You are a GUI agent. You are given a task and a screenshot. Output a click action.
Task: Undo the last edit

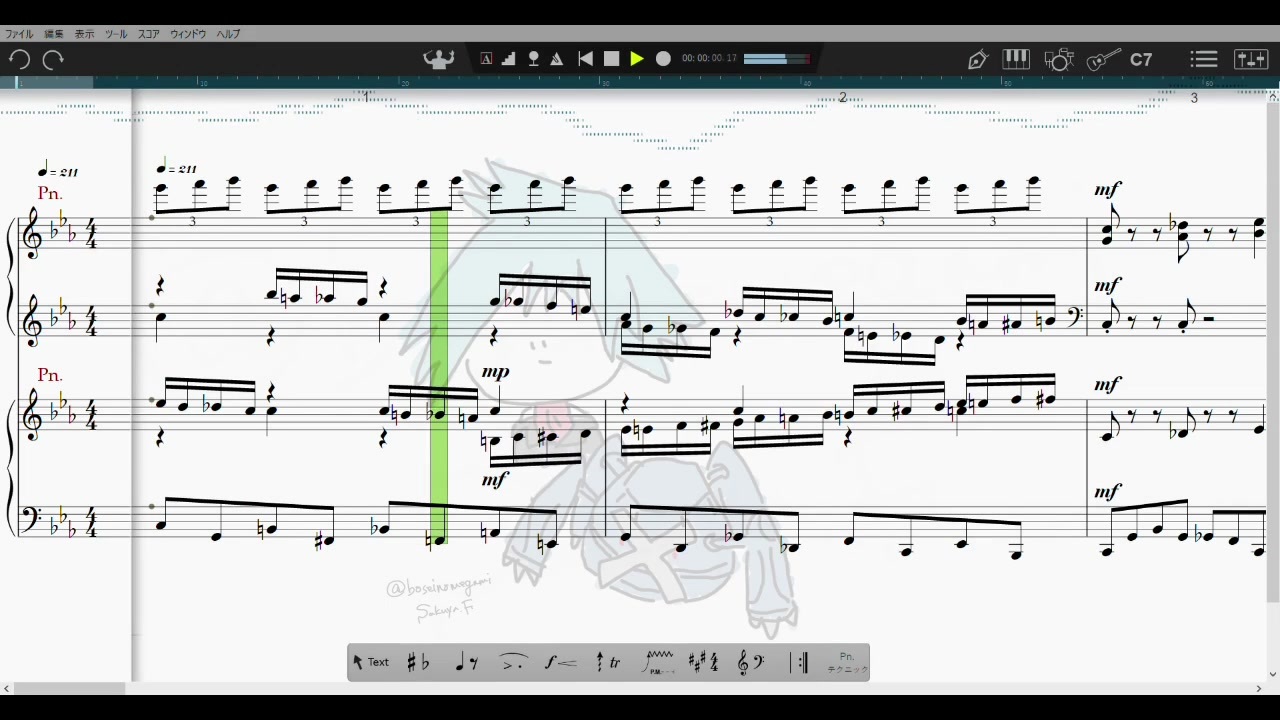19,60
